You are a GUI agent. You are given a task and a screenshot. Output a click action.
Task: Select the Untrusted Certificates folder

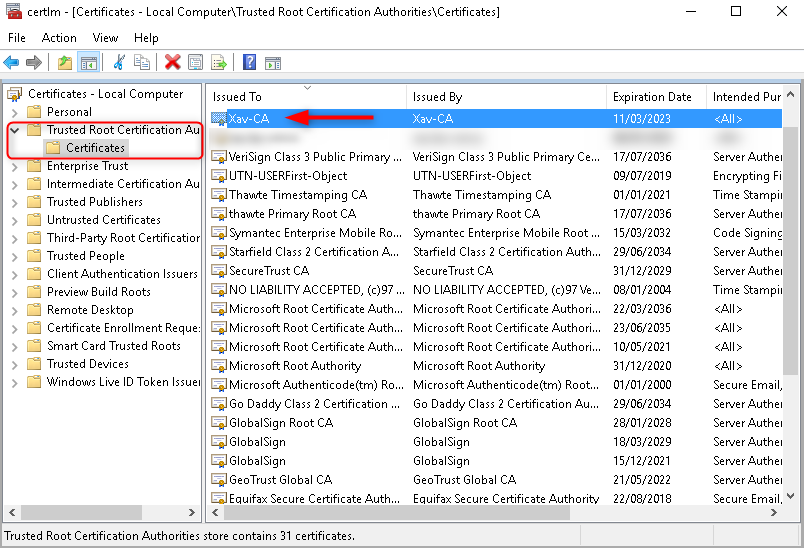click(x=103, y=220)
